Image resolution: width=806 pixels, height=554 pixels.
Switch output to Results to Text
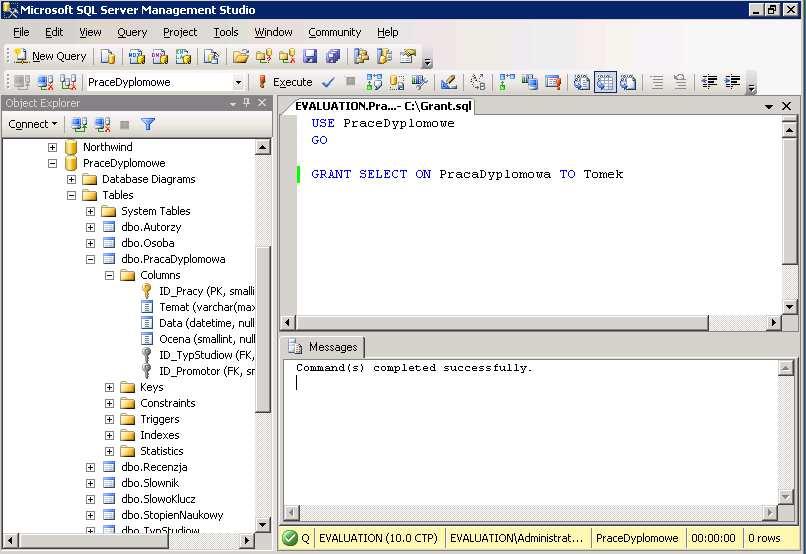coord(582,82)
